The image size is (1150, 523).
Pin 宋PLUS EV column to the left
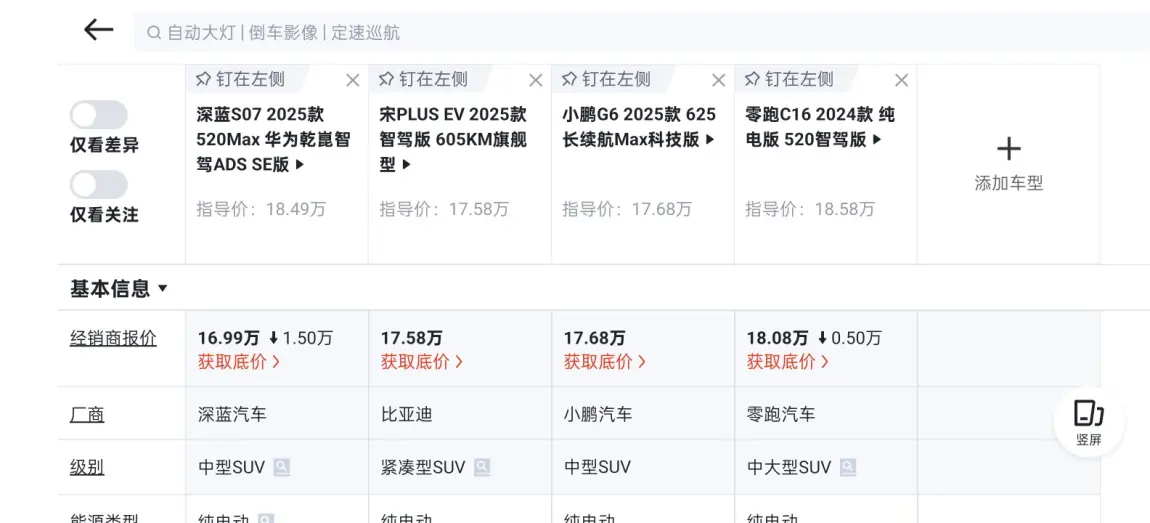[x=424, y=78]
